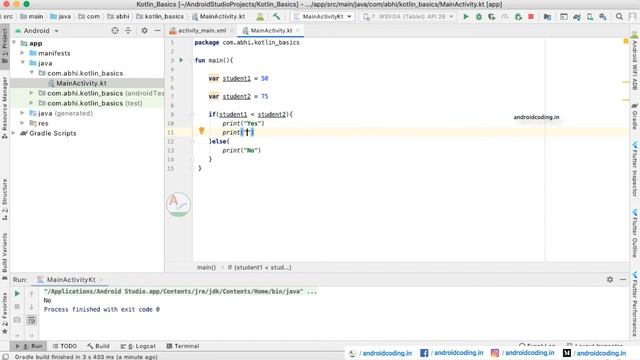640x360 pixels.
Task: Expand the res folder
Action: (x=22, y=123)
